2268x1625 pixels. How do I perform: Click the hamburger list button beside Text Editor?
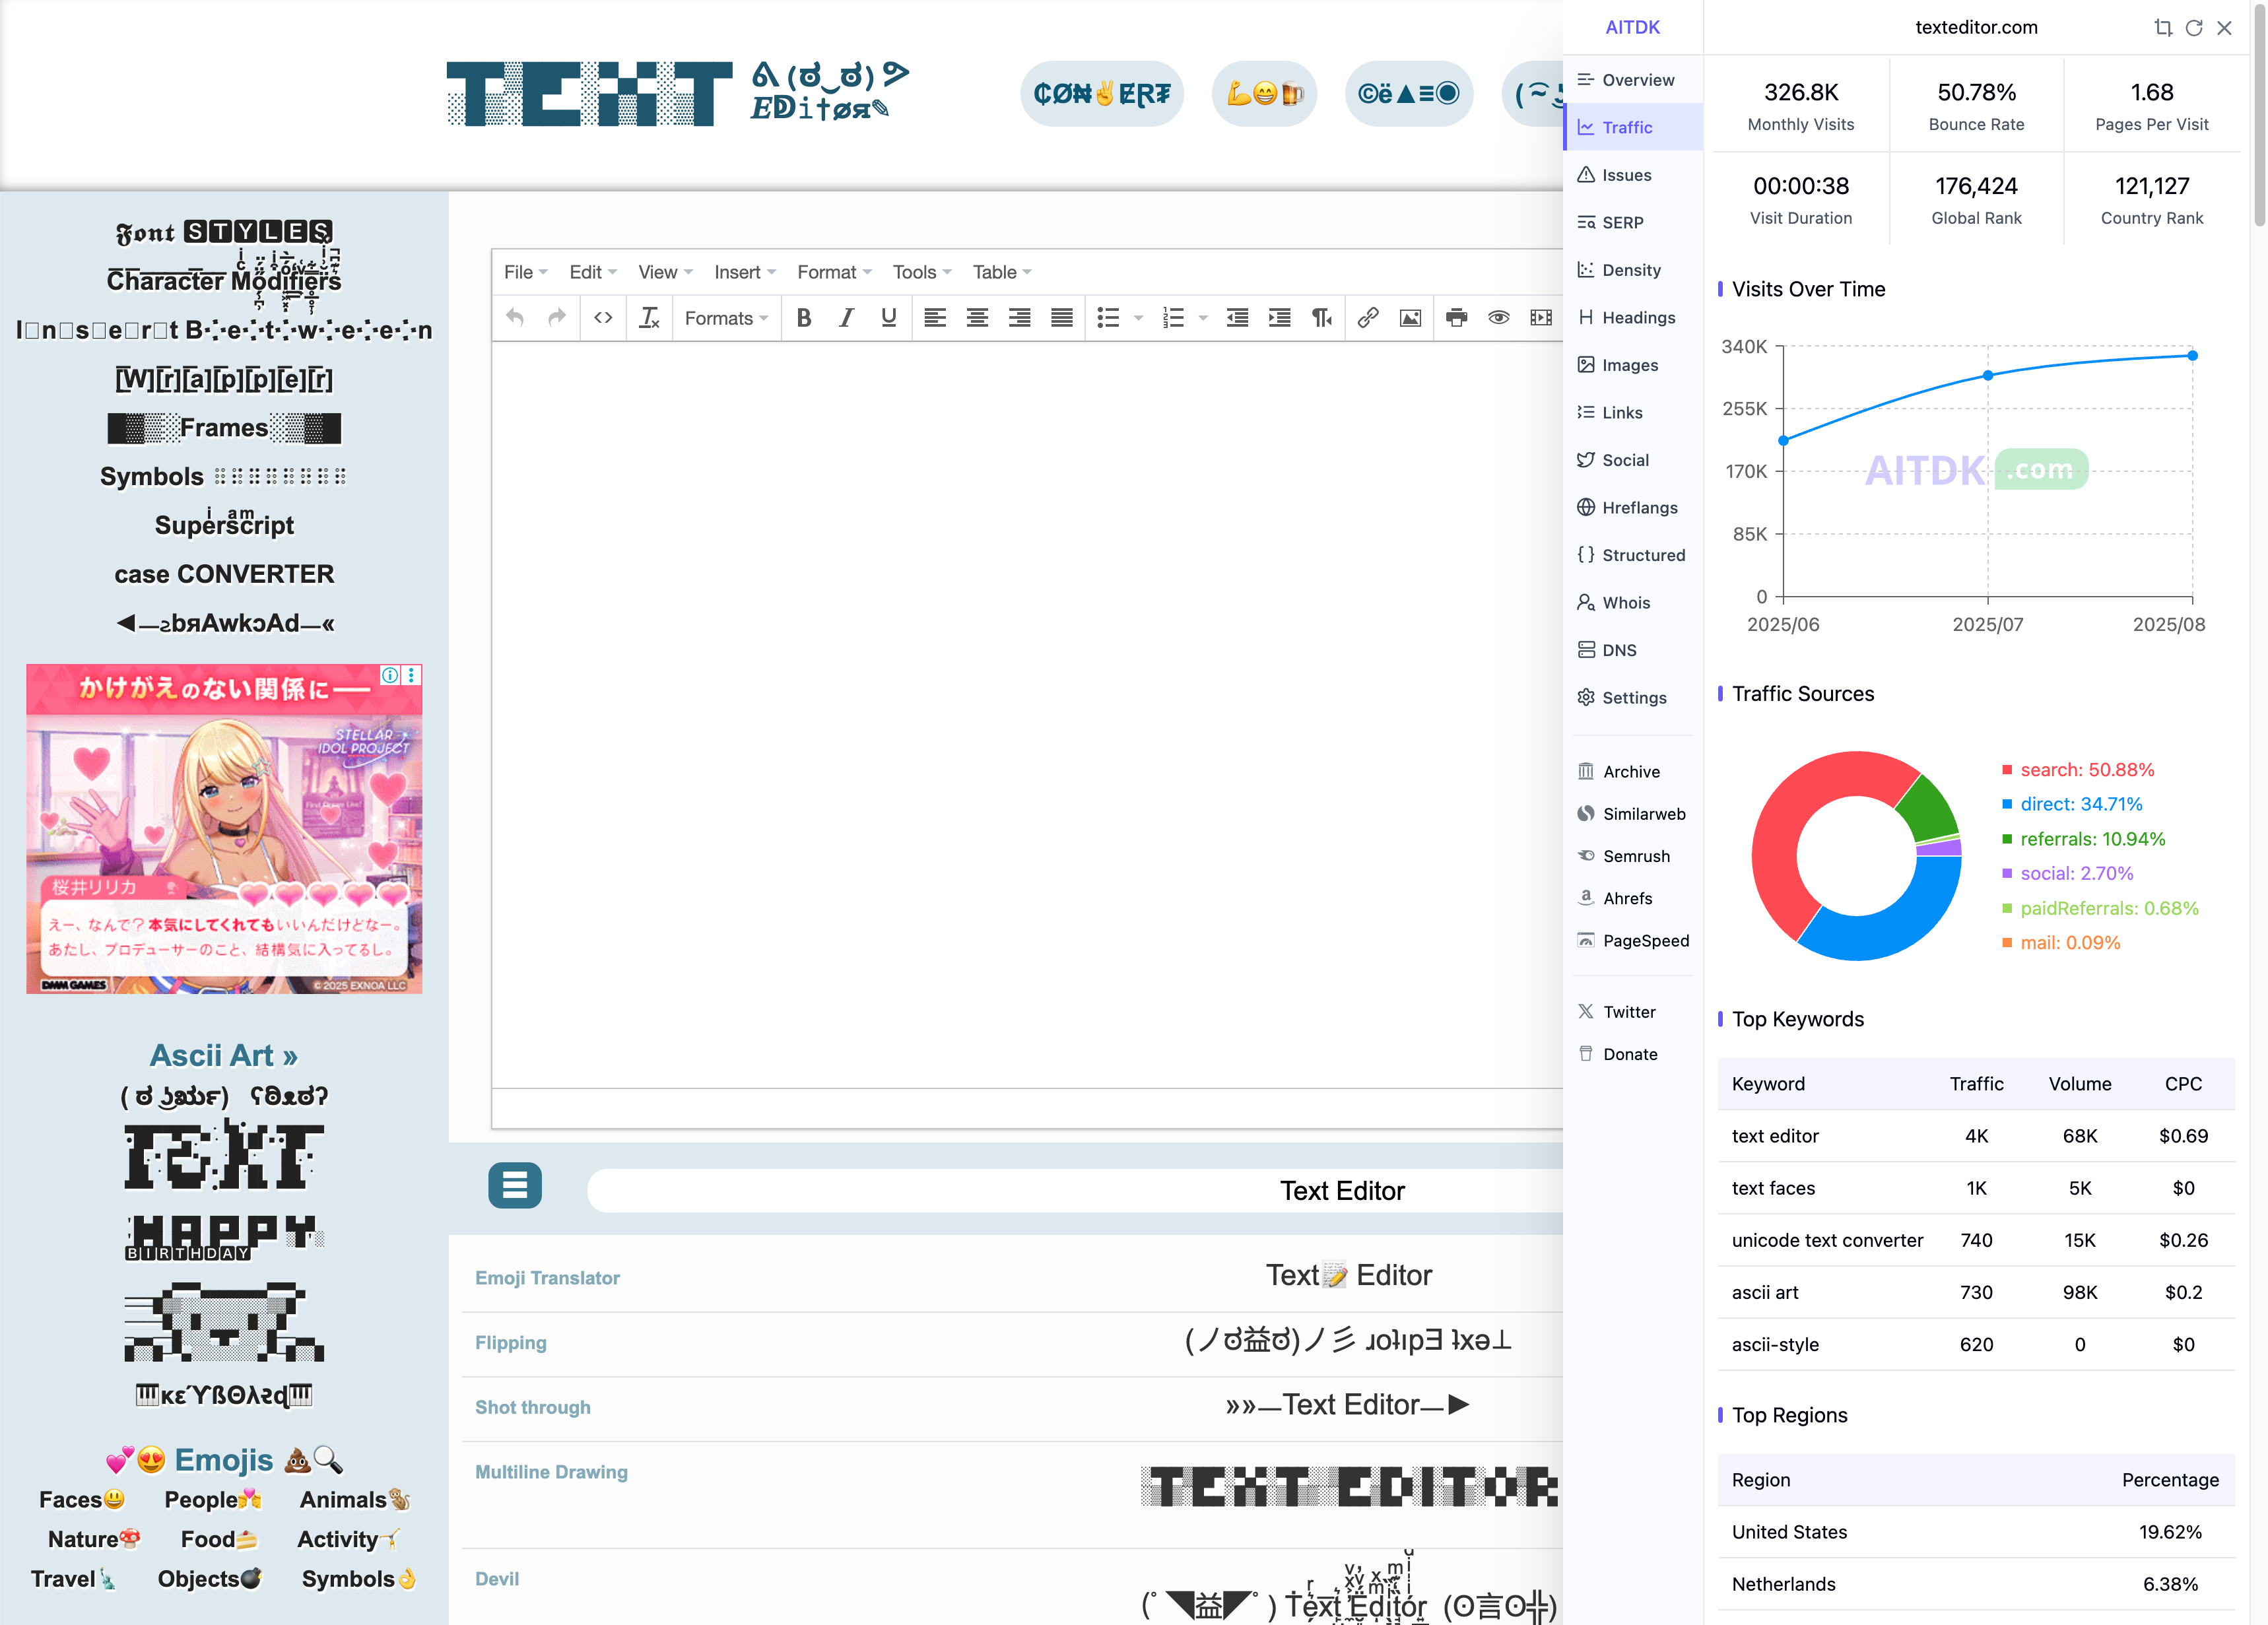[x=515, y=1186]
